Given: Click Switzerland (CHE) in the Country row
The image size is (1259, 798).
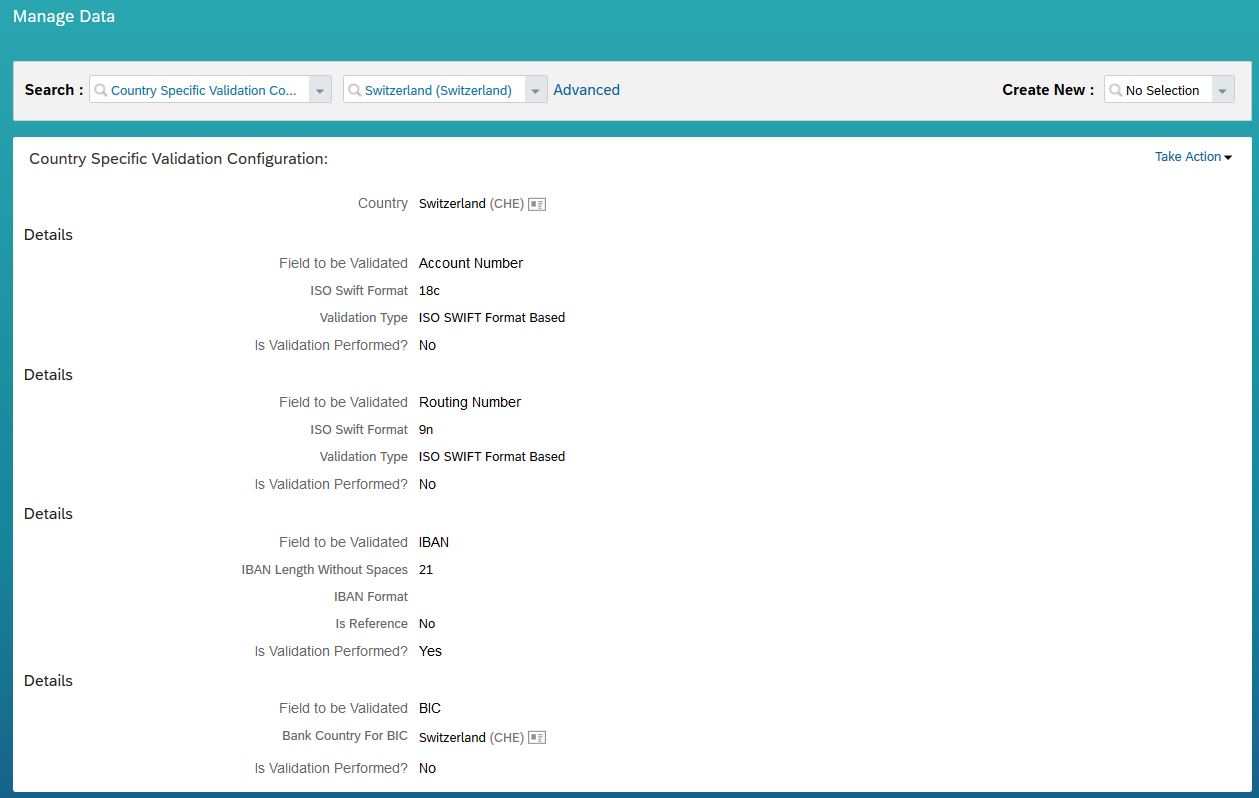Looking at the screenshot, I should [471, 204].
